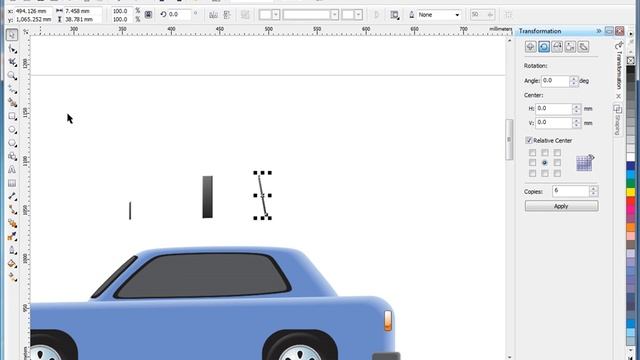Screen dimensions: 640x360
Task: Select the Zoom tool in the toolbox
Action: (x=12, y=76)
